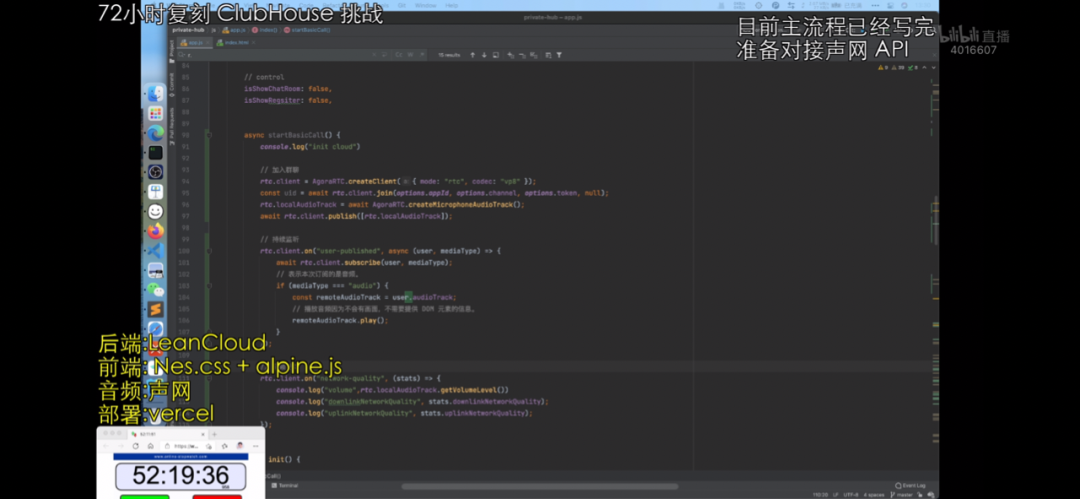Click the red button in timer window
The height and width of the screenshot is (499, 1080).
tap(217, 496)
